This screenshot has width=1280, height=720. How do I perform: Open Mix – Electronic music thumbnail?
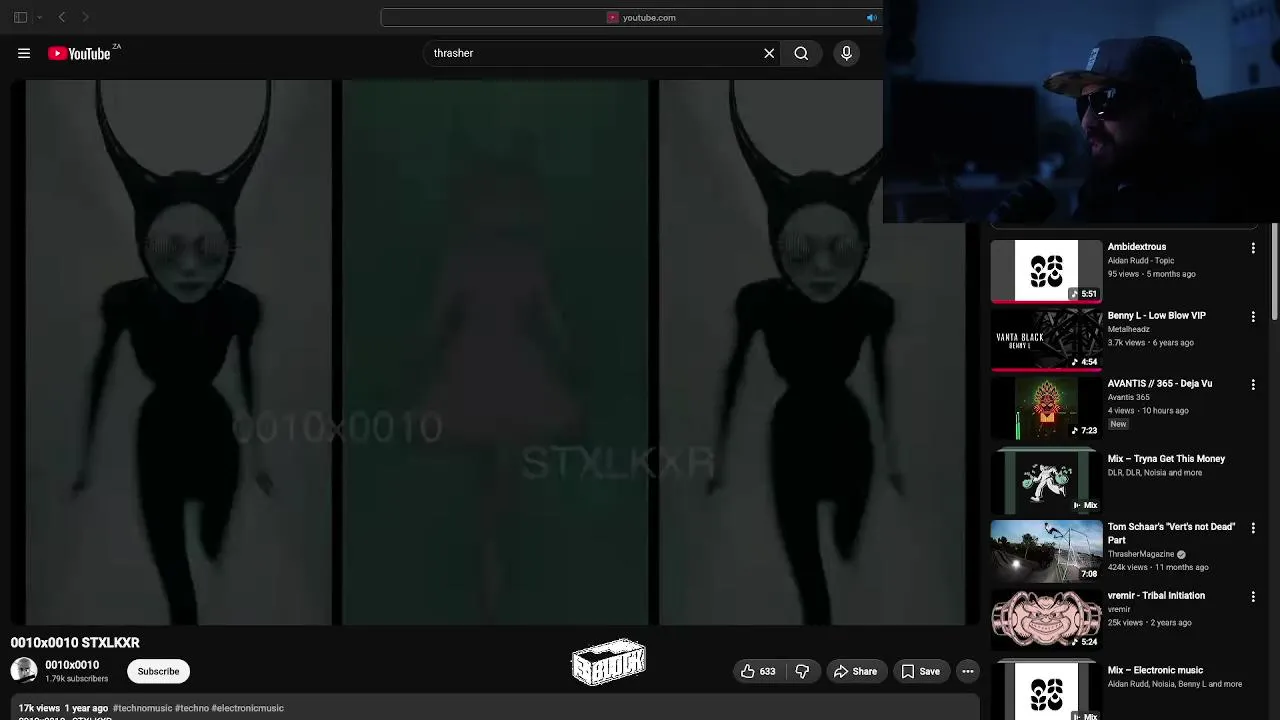pos(1046,691)
